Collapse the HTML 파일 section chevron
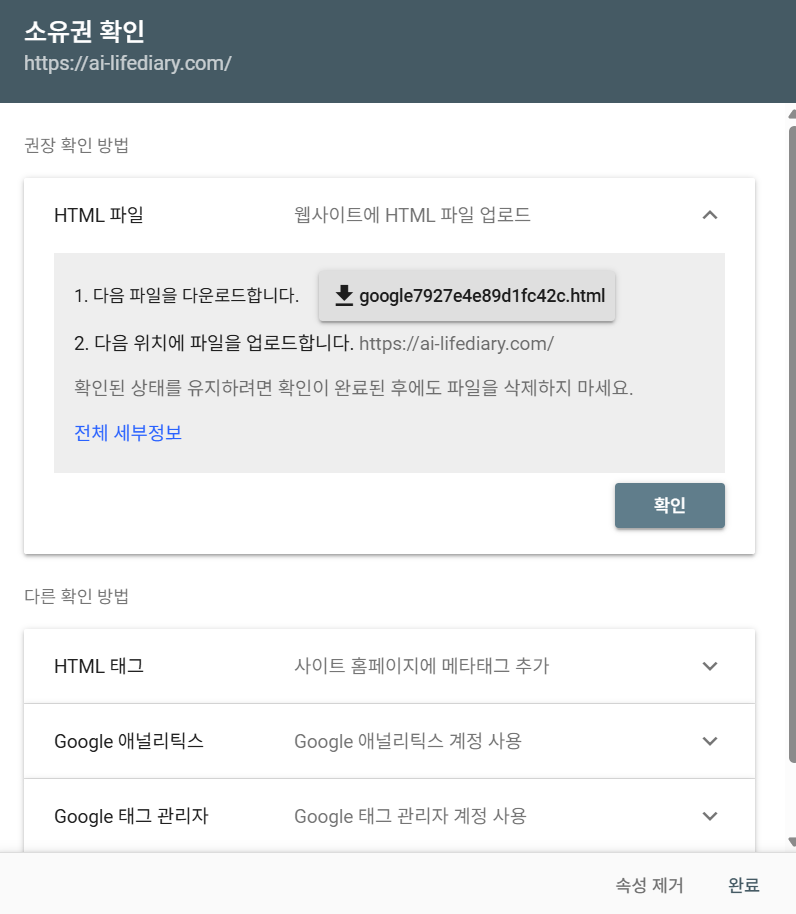This screenshot has width=796, height=914. click(x=710, y=215)
